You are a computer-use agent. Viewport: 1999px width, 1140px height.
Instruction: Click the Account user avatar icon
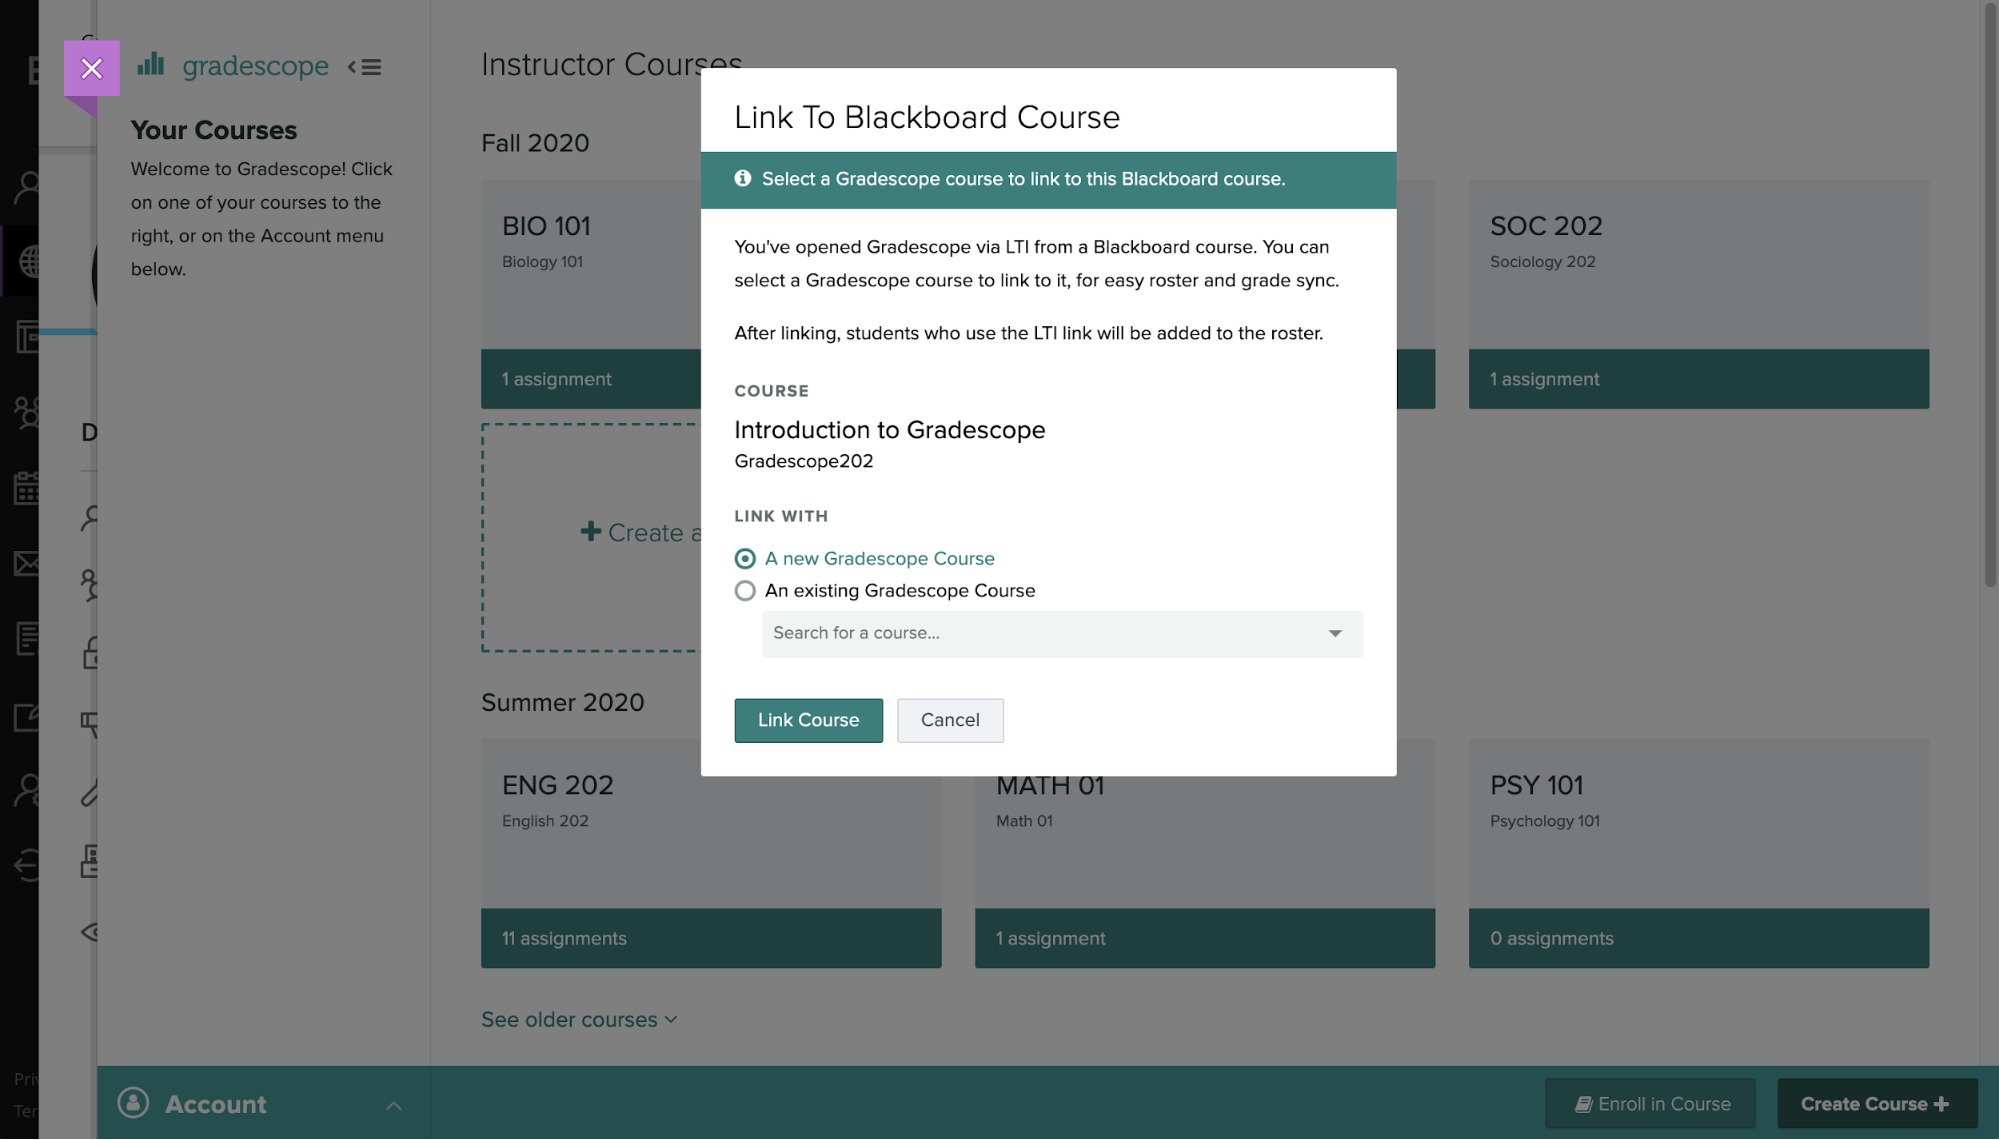[133, 1103]
